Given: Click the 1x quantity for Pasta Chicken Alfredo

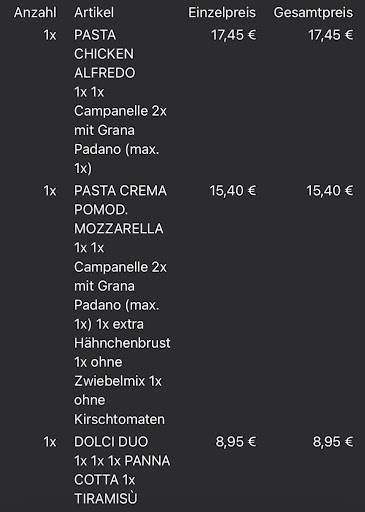Looking at the screenshot, I should pyautogui.click(x=50, y=35).
